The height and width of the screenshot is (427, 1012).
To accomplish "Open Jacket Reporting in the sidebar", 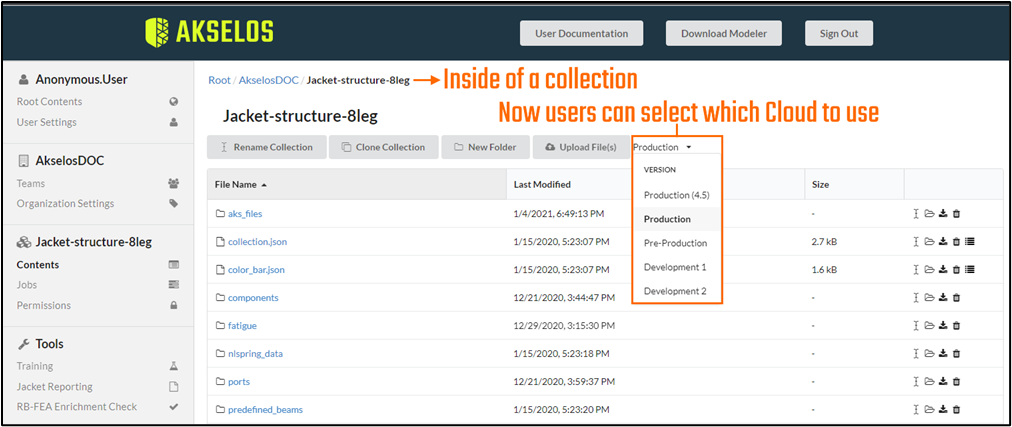I will tap(55, 386).
